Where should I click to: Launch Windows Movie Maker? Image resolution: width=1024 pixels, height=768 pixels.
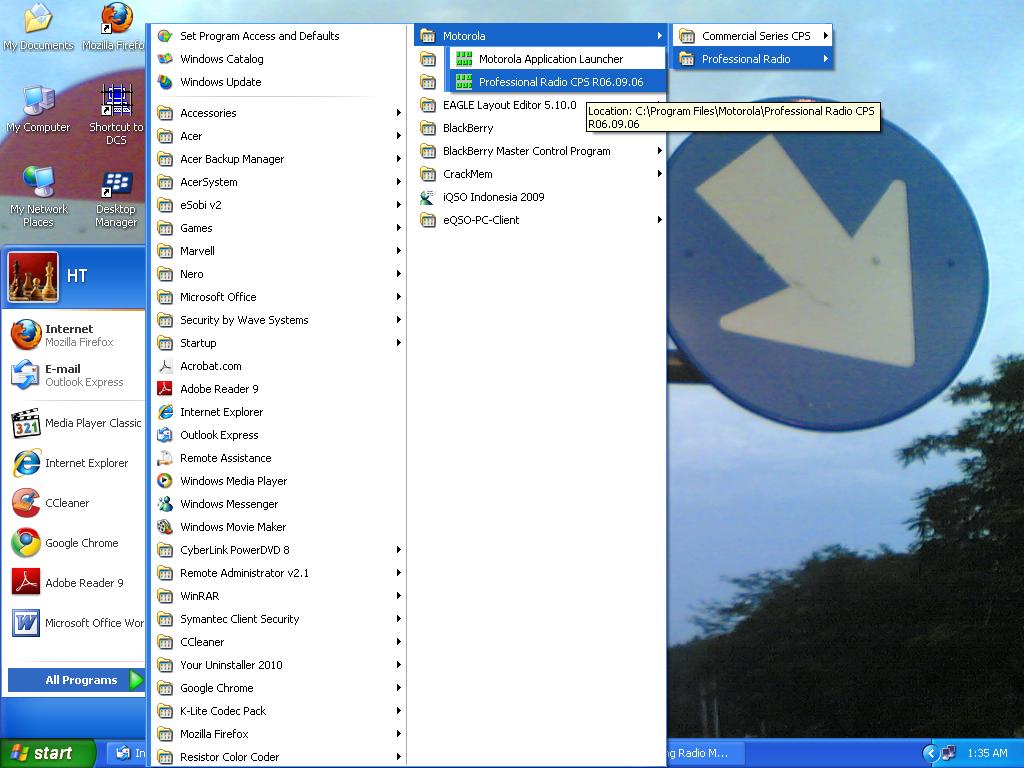click(279, 527)
